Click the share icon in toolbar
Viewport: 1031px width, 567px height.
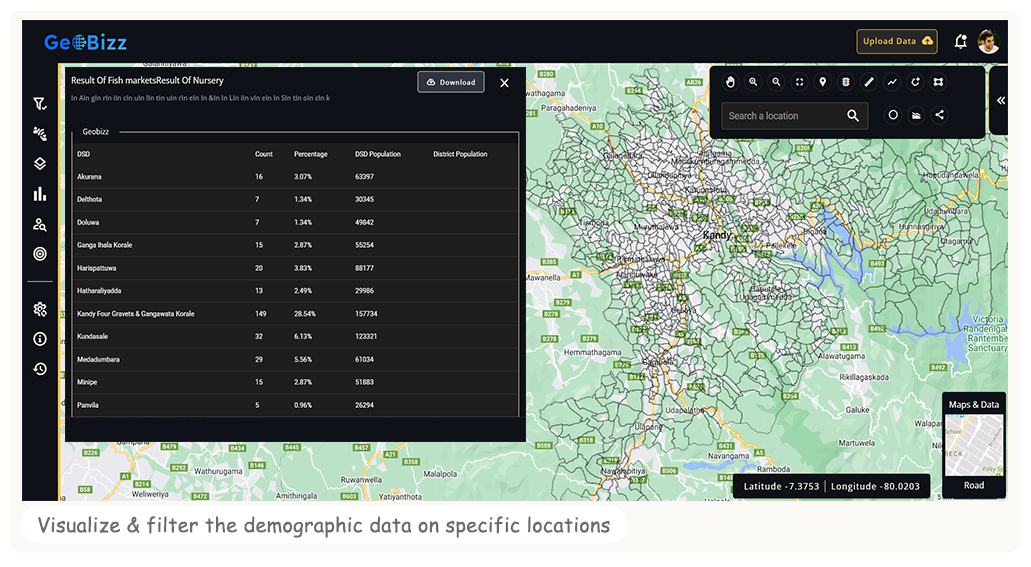pyautogui.click(x=940, y=115)
